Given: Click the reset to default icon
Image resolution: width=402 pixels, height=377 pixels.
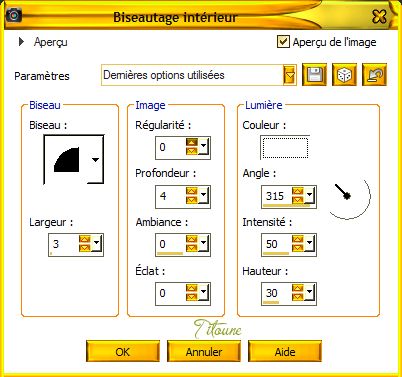Looking at the screenshot, I should [374, 74].
